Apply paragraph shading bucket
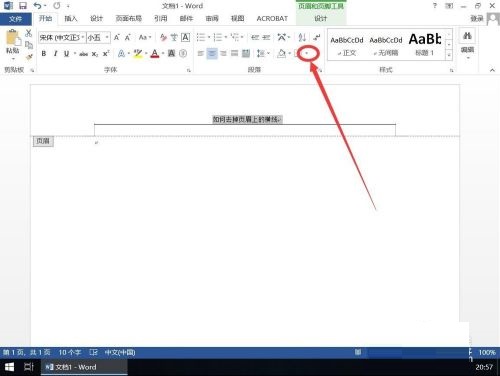The height and width of the screenshot is (376, 500). coord(281,53)
